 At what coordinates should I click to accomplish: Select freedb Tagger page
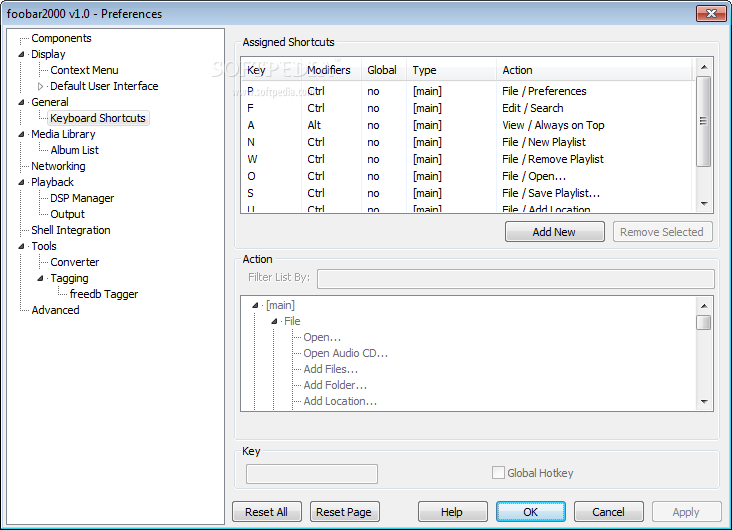[x=104, y=294]
